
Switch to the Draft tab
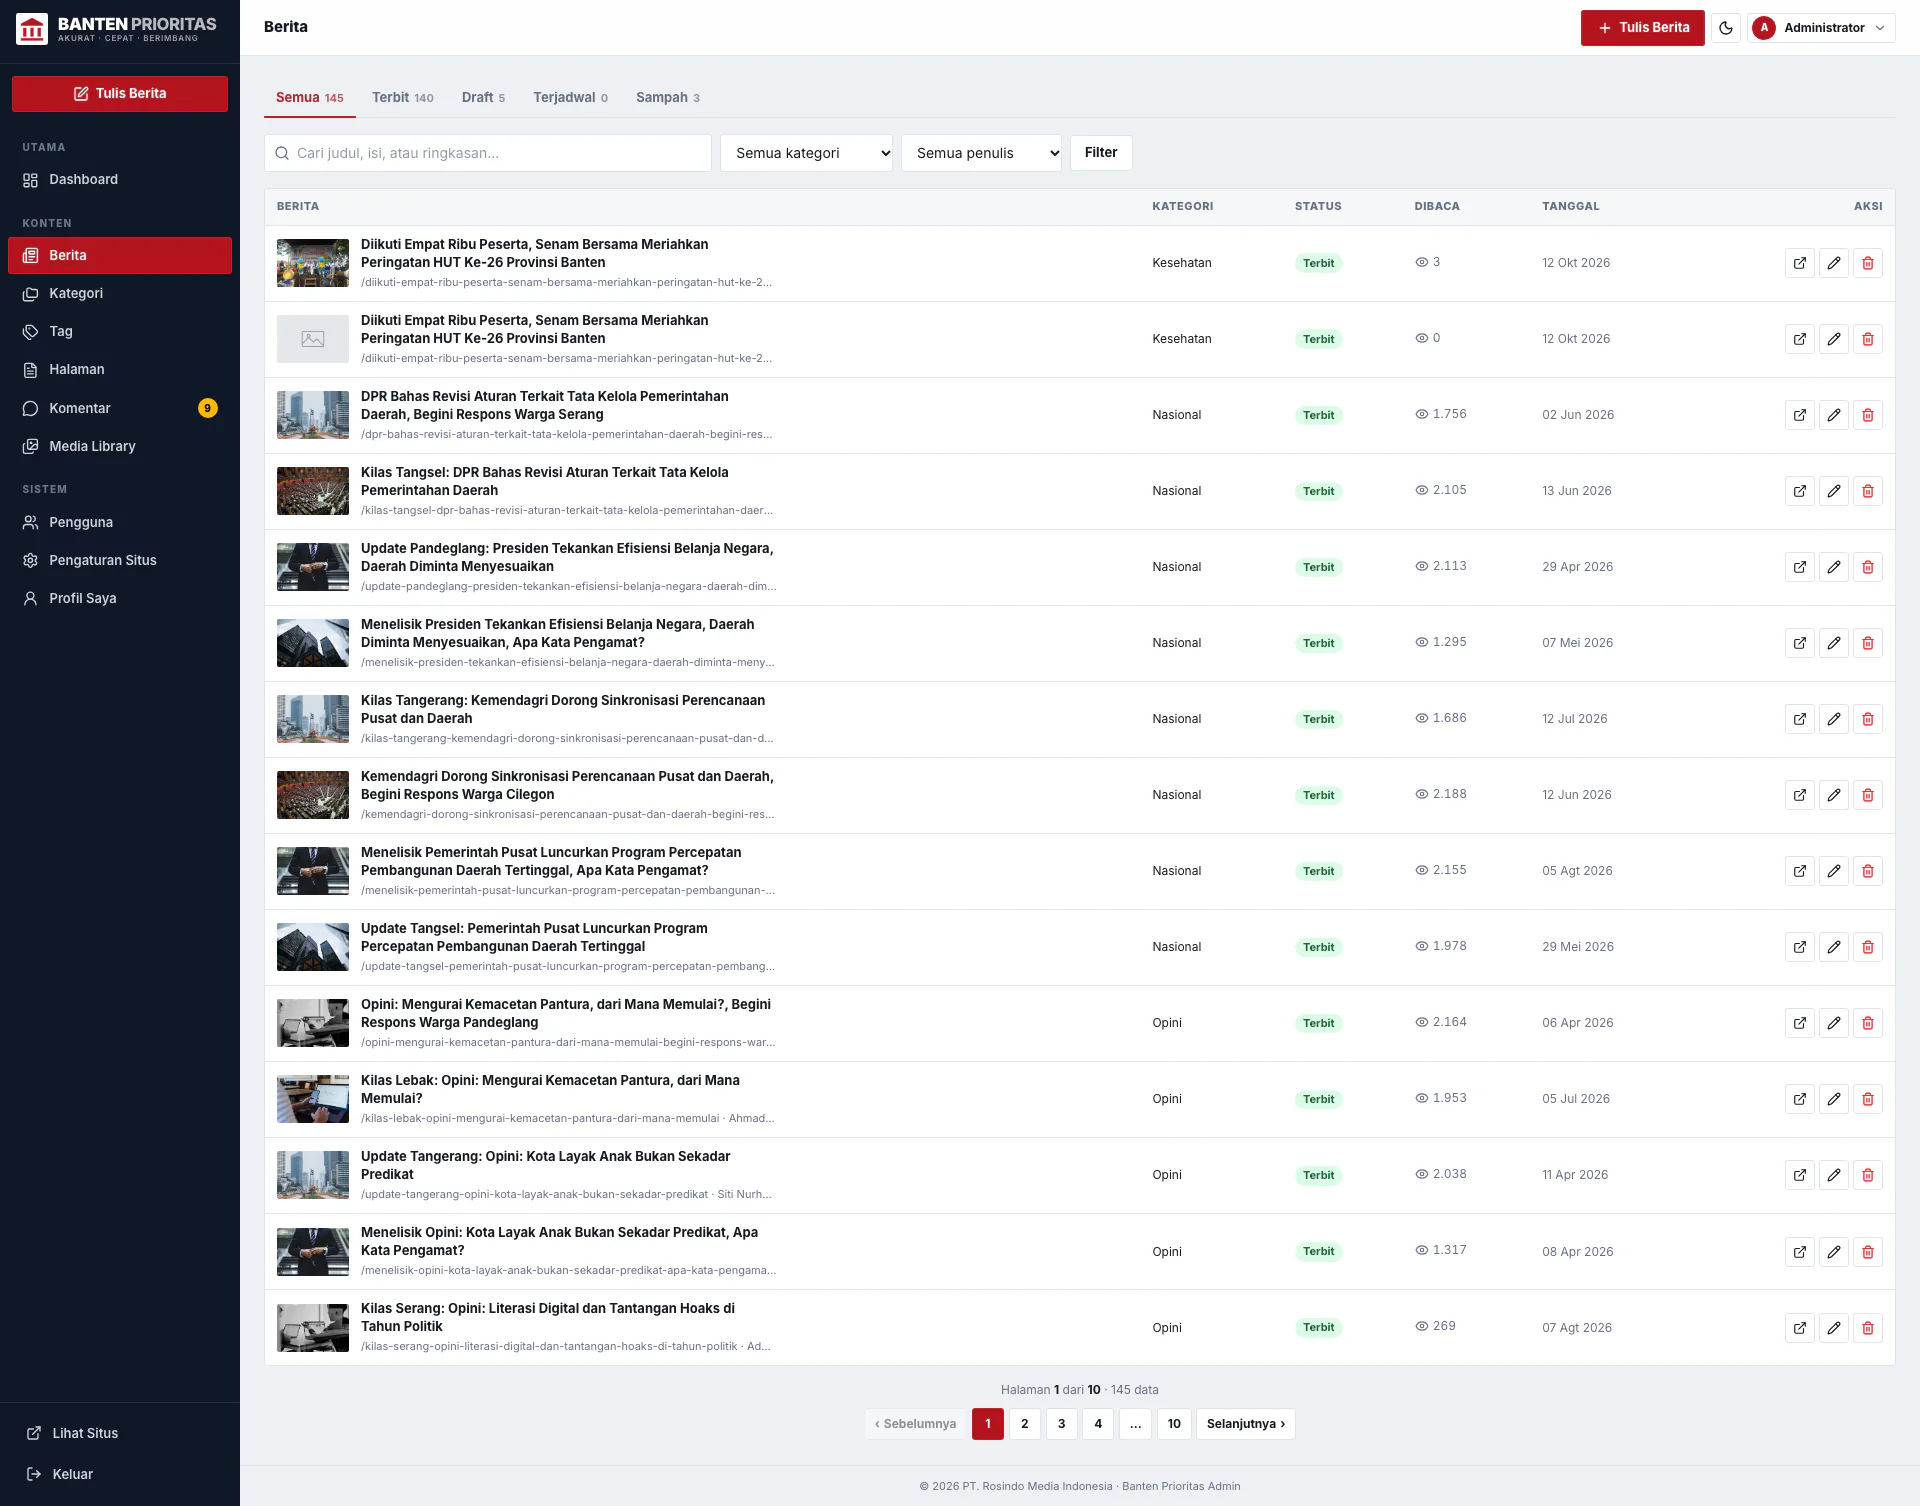click(483, 97)
